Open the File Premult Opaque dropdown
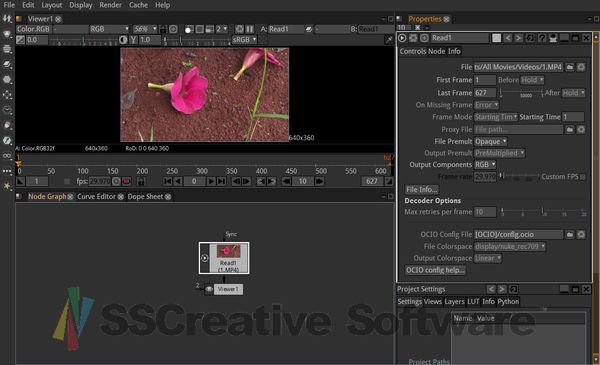 pos(491,142)
